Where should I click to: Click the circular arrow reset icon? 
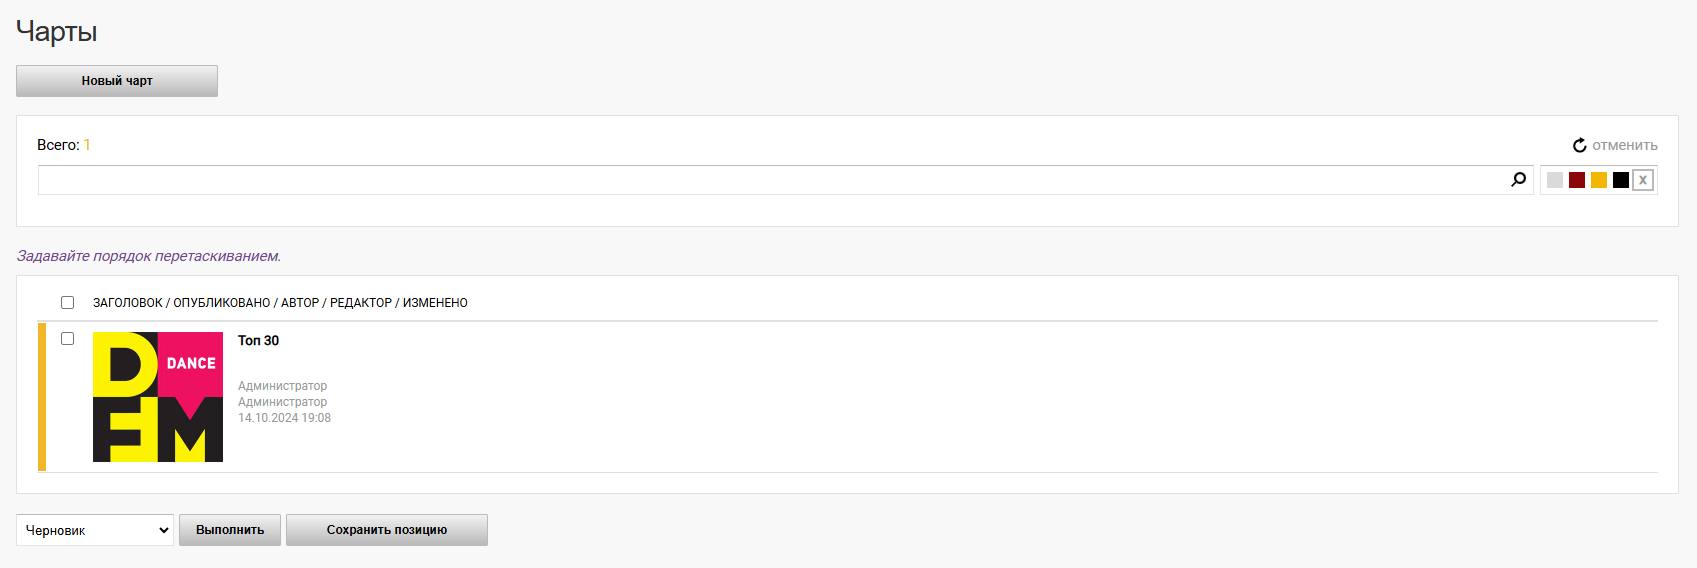coord(1580,146)
